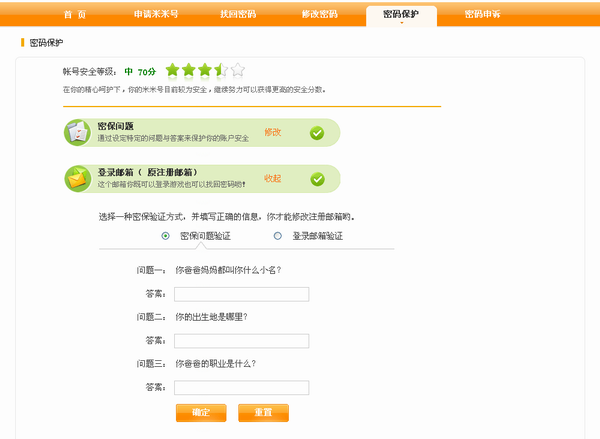Click the half-filled fourth rating star
Image resolution: width=600 pixels, height=439 pixels.
click(221, 70)
